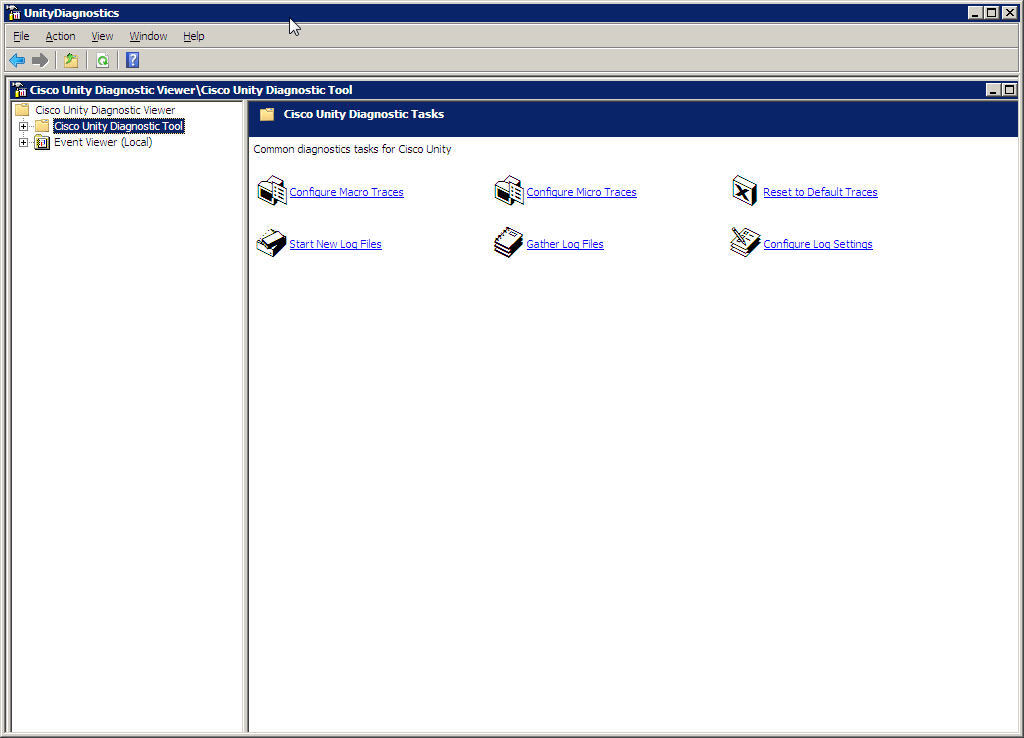Click the Back navigation arrow
Image resolution: width=1024 pixels, height=738 pixels.
pos(16,60)
